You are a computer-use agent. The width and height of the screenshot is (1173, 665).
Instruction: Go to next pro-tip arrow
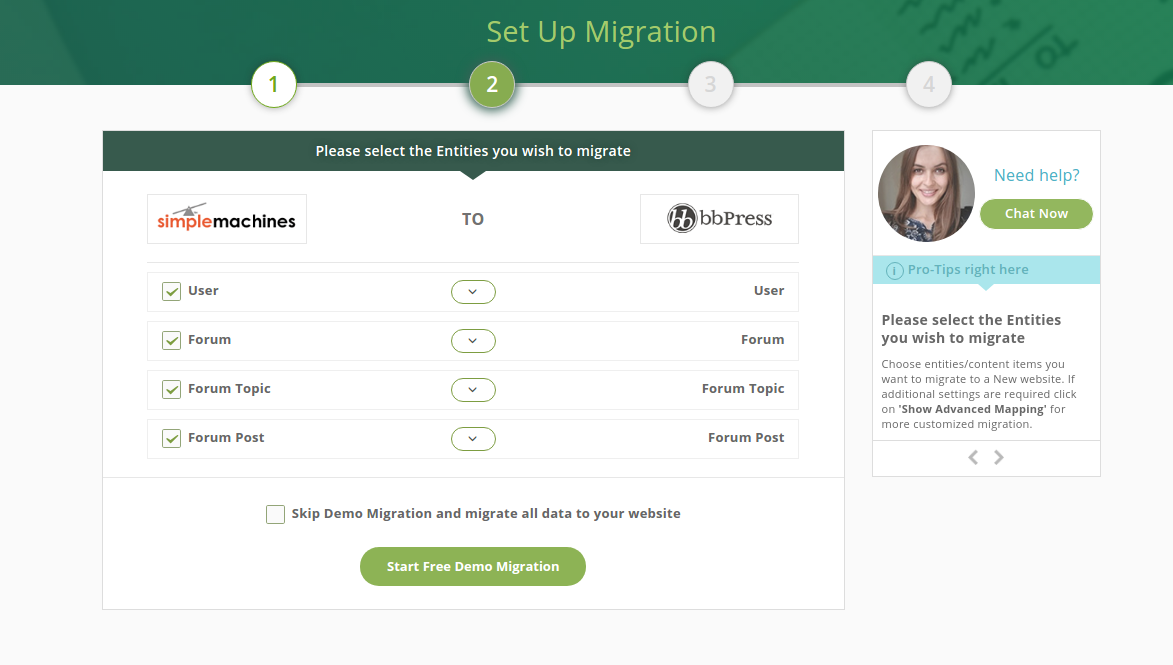click(x=999, y=458)
